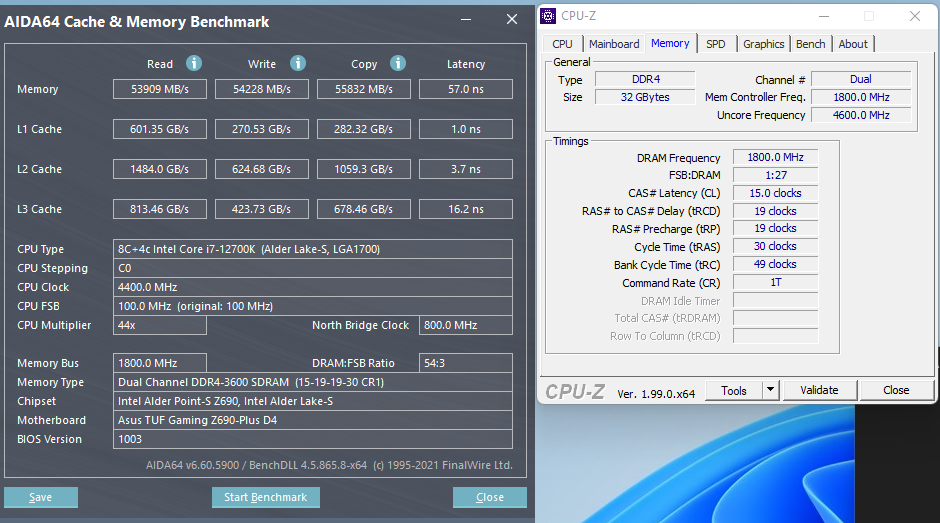Click L2 Cache latency value 3.7 ns
The height and width of the screenshot is (523, 940).
(x=466, y=169)
